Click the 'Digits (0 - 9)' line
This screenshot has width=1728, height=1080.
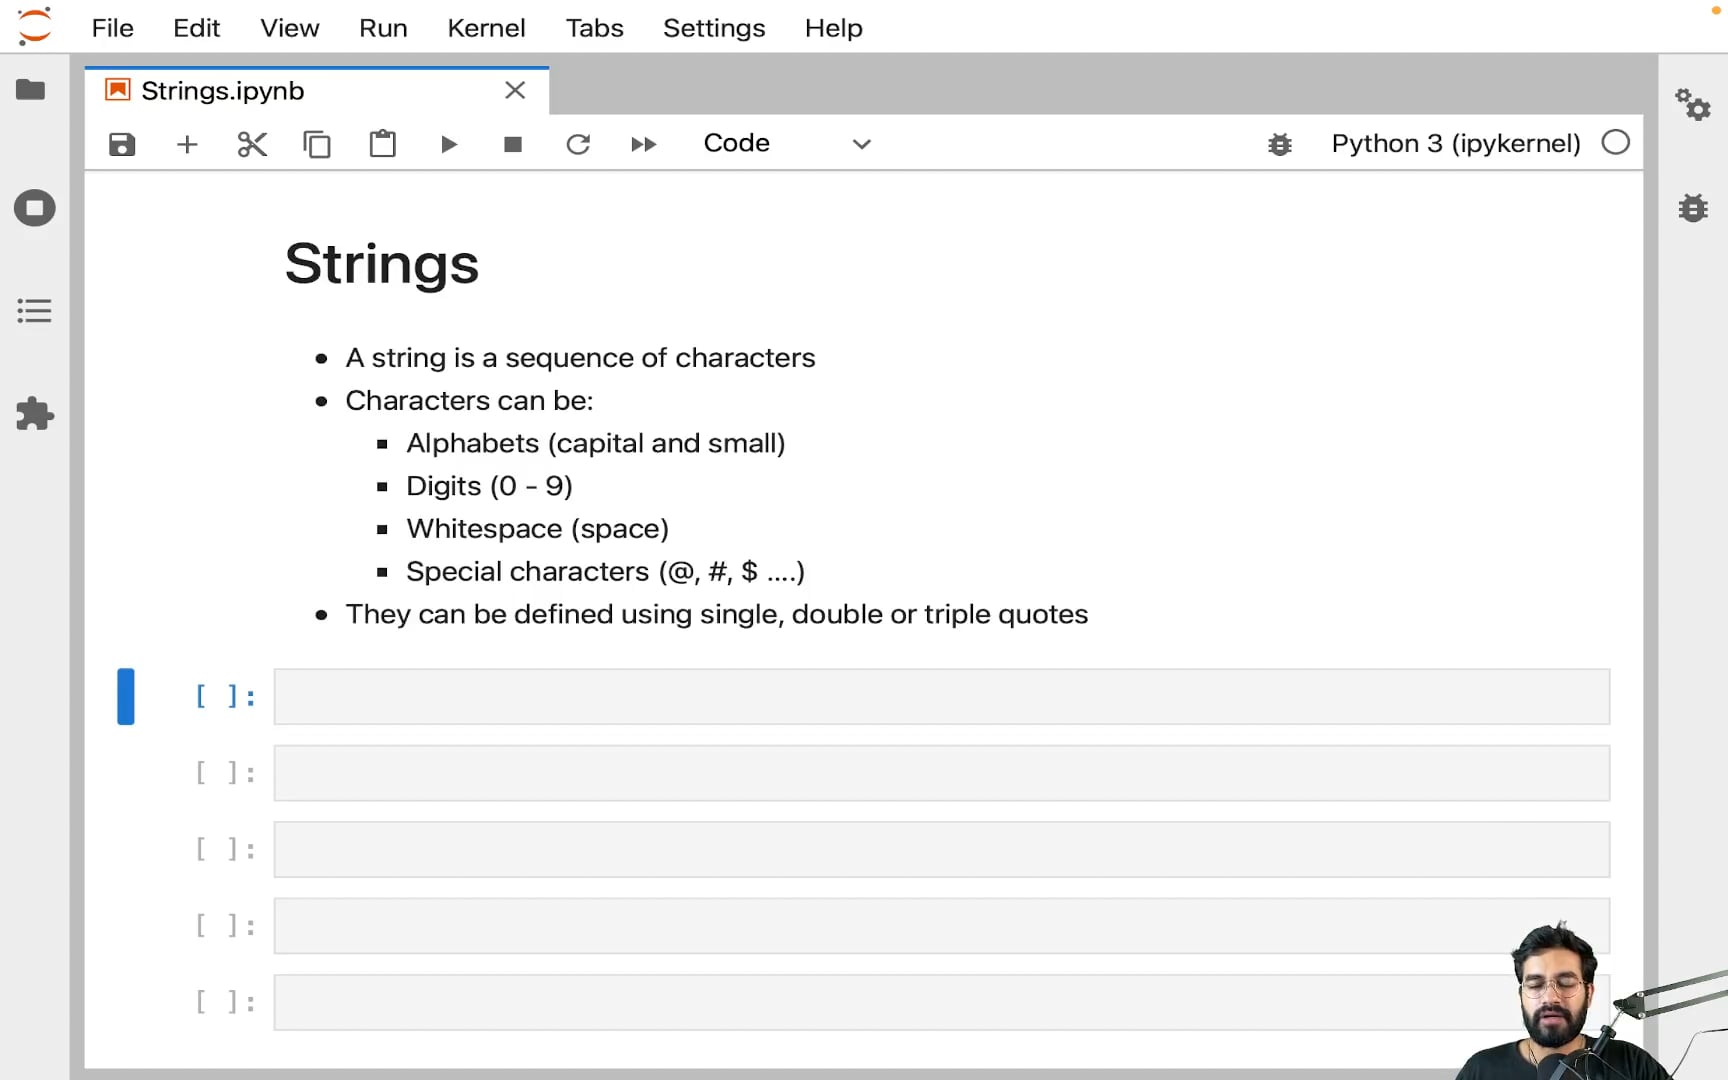[x=489, y=486]
